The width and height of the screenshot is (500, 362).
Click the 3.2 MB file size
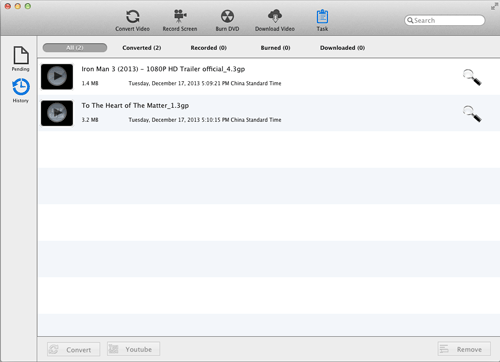click(x=90, y=120)
